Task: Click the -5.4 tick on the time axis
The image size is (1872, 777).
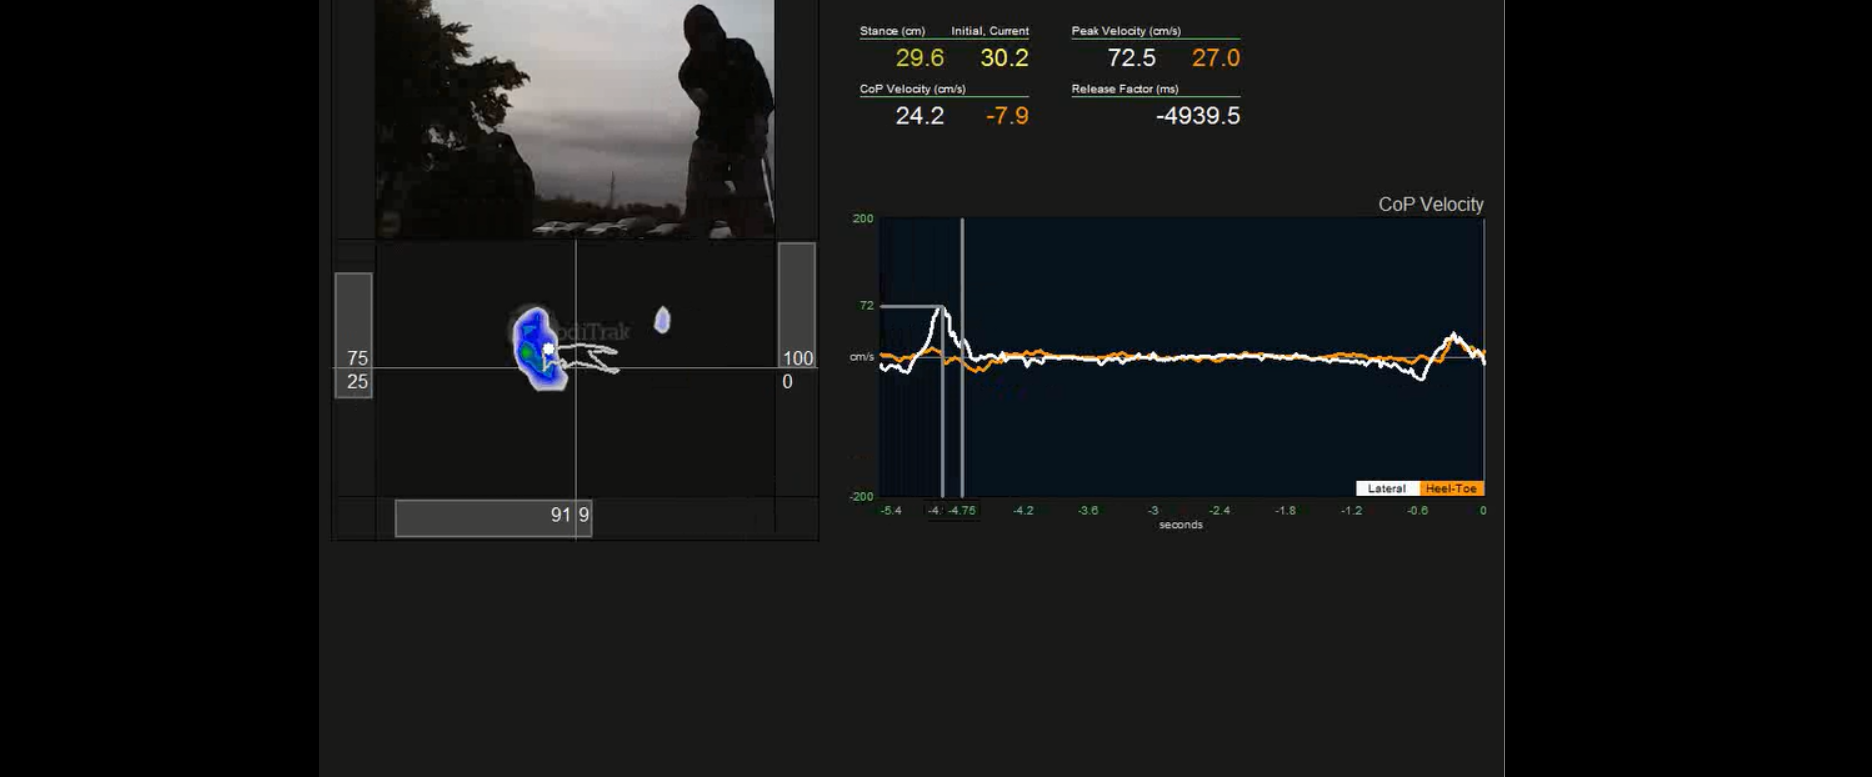Action: [890, 511]
